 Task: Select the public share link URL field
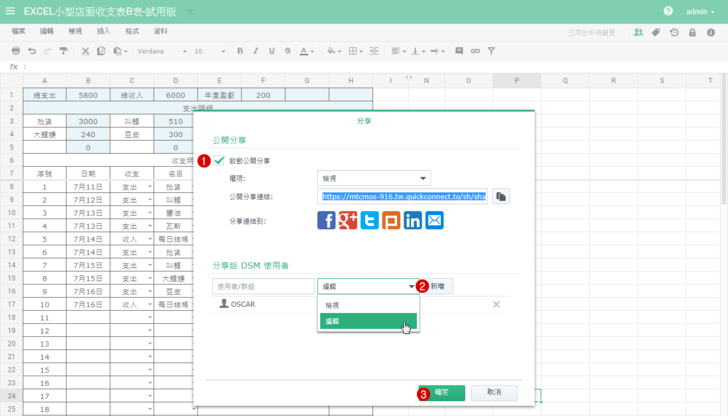tap(403, 197)
